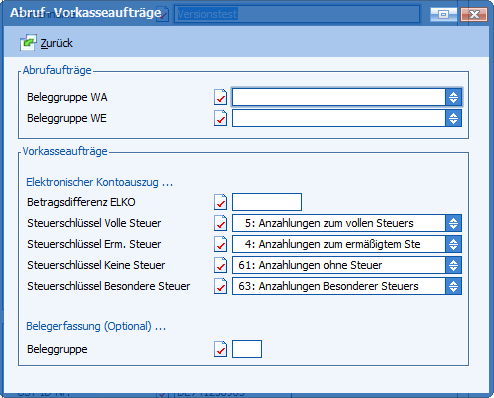Select value '5: Anzahlungen zum vollen Steuers'
The height and width of the screenshot is (398, 494).
coord(329,223)
